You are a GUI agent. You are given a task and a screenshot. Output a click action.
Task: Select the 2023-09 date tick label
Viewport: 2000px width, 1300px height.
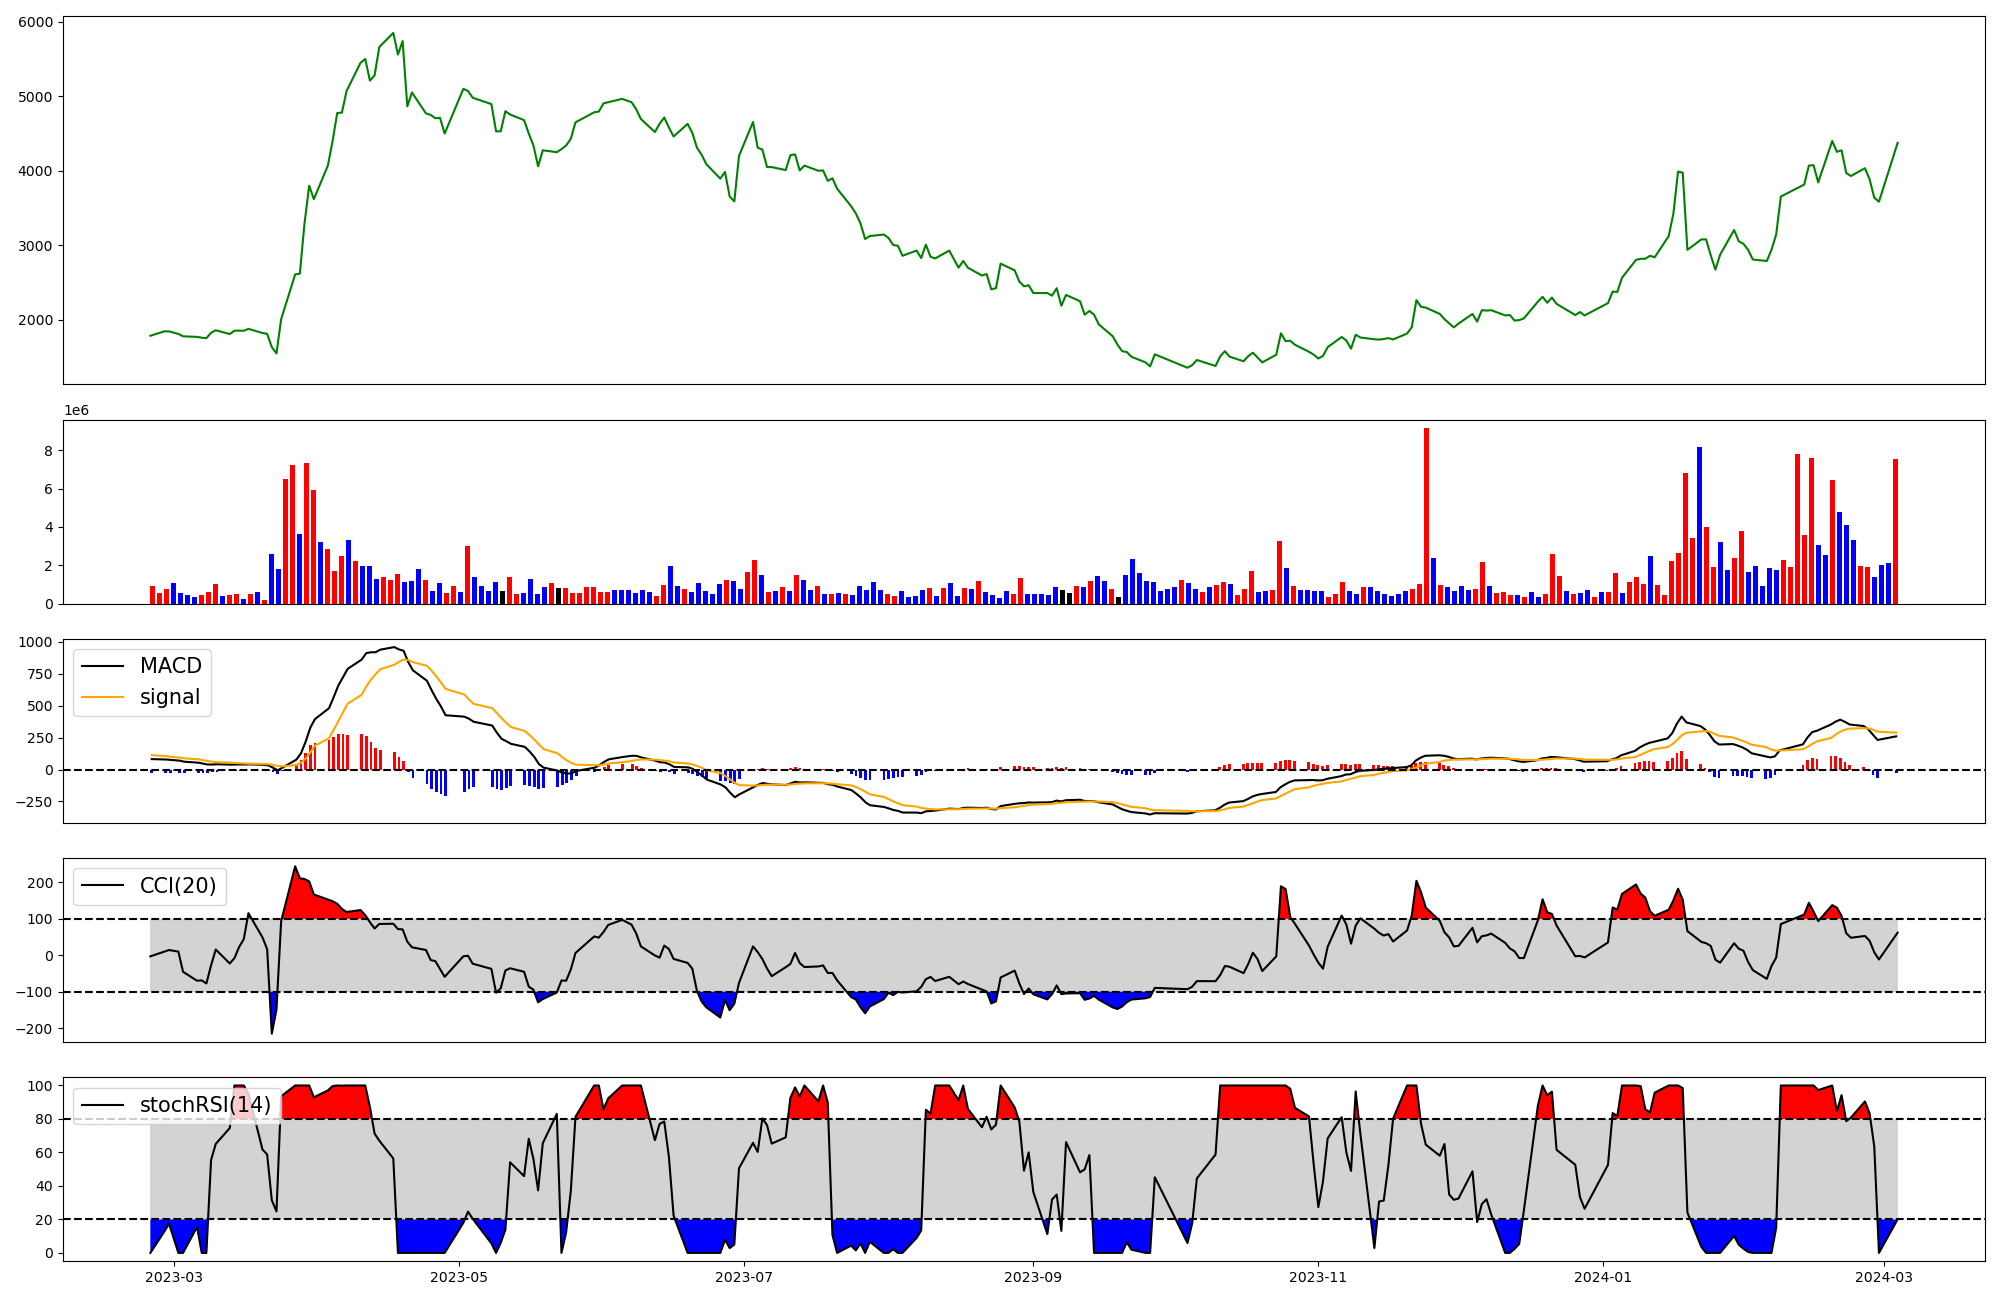[x=1032, y=1277]
